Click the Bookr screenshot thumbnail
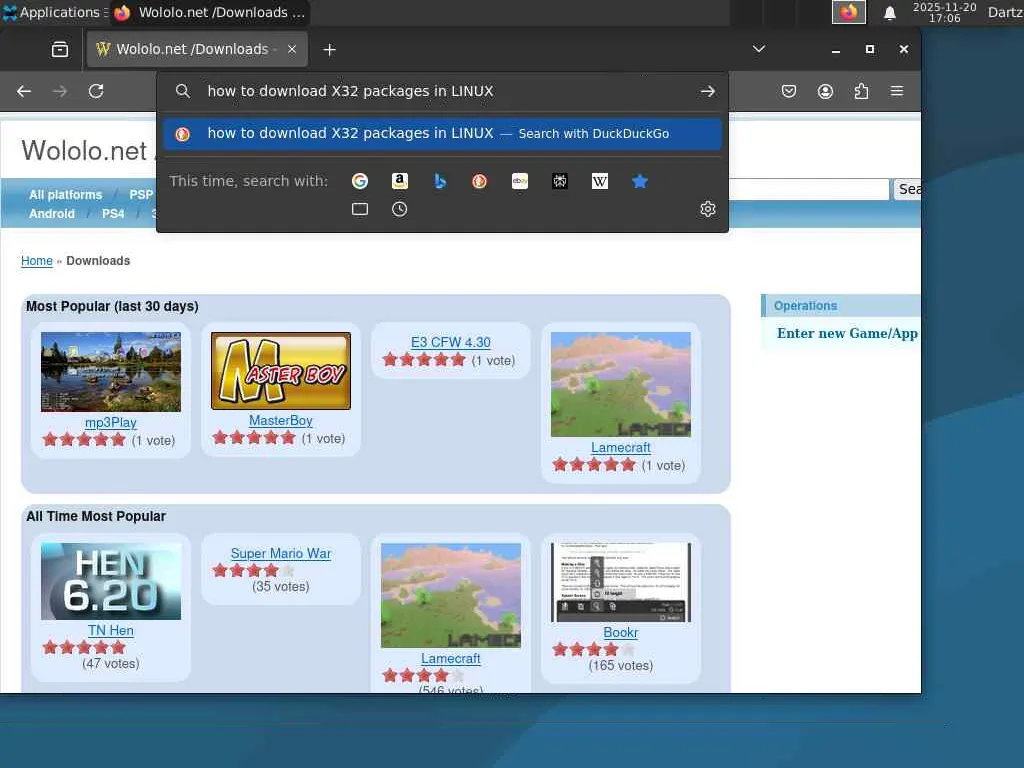The image size is (1024, 768). [620, 582]
